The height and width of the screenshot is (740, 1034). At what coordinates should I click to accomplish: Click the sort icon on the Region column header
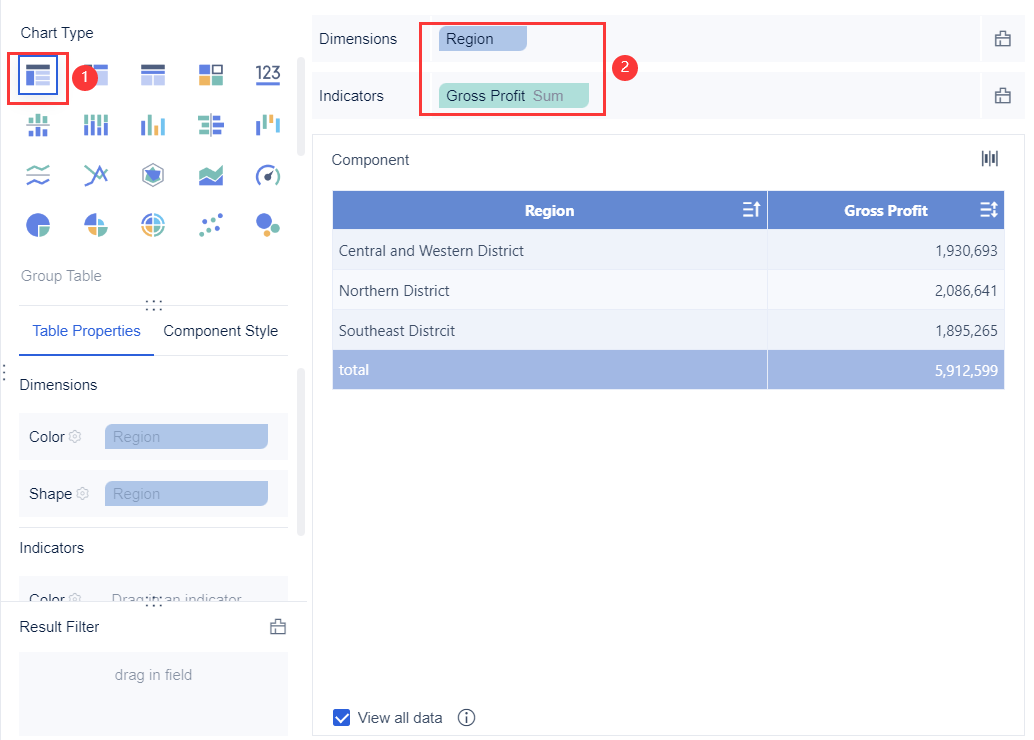pyautogui.click(x=753, y=210)
